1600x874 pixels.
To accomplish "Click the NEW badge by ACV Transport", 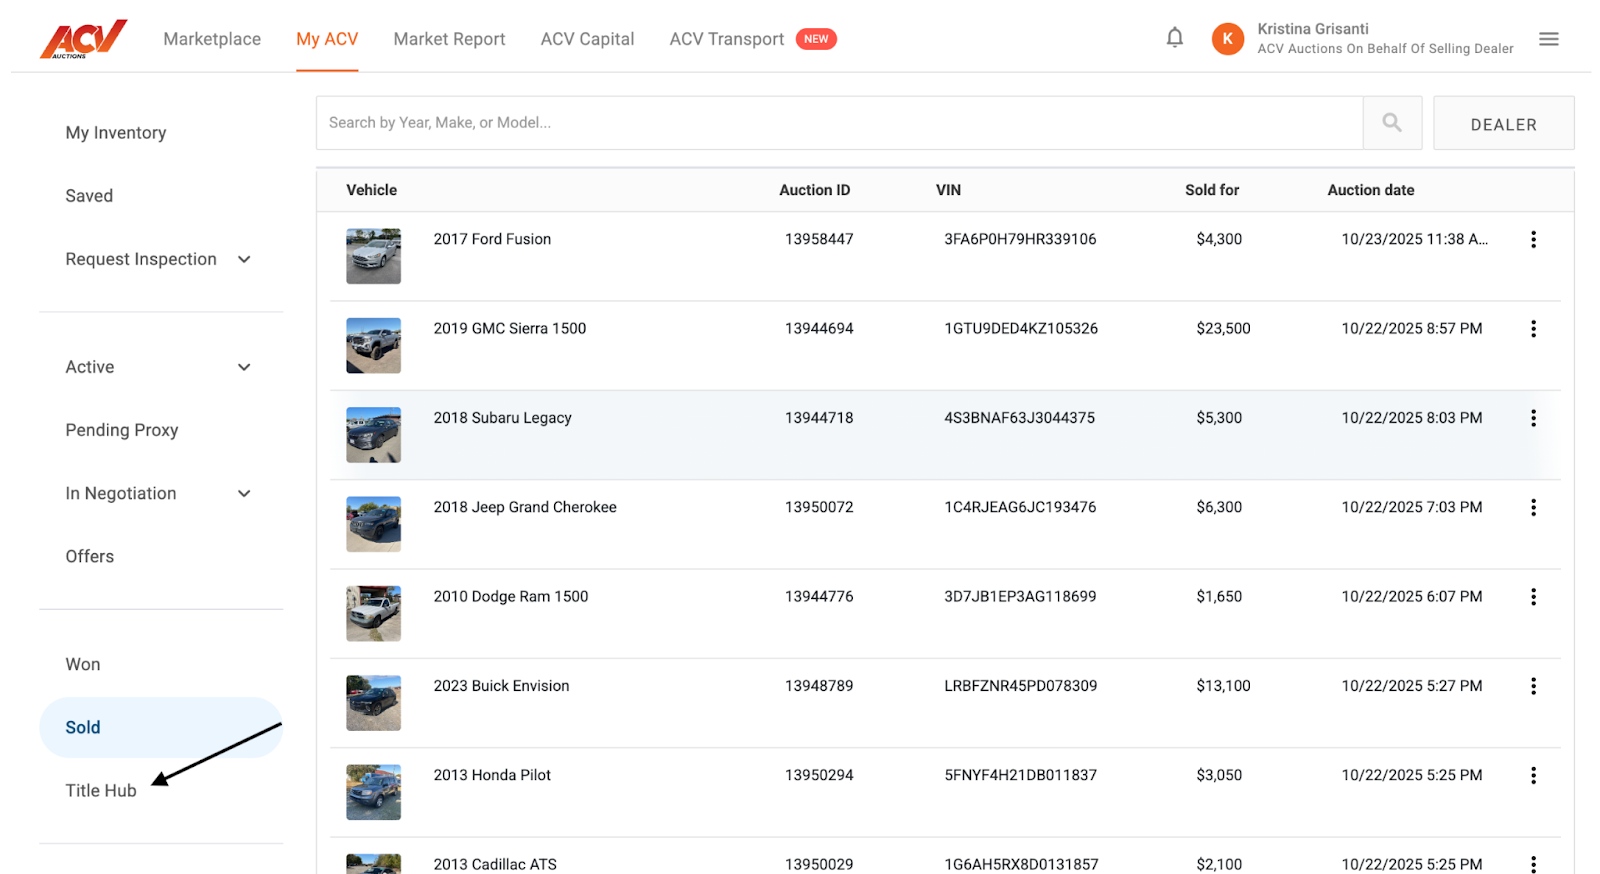I will (816, 39).
